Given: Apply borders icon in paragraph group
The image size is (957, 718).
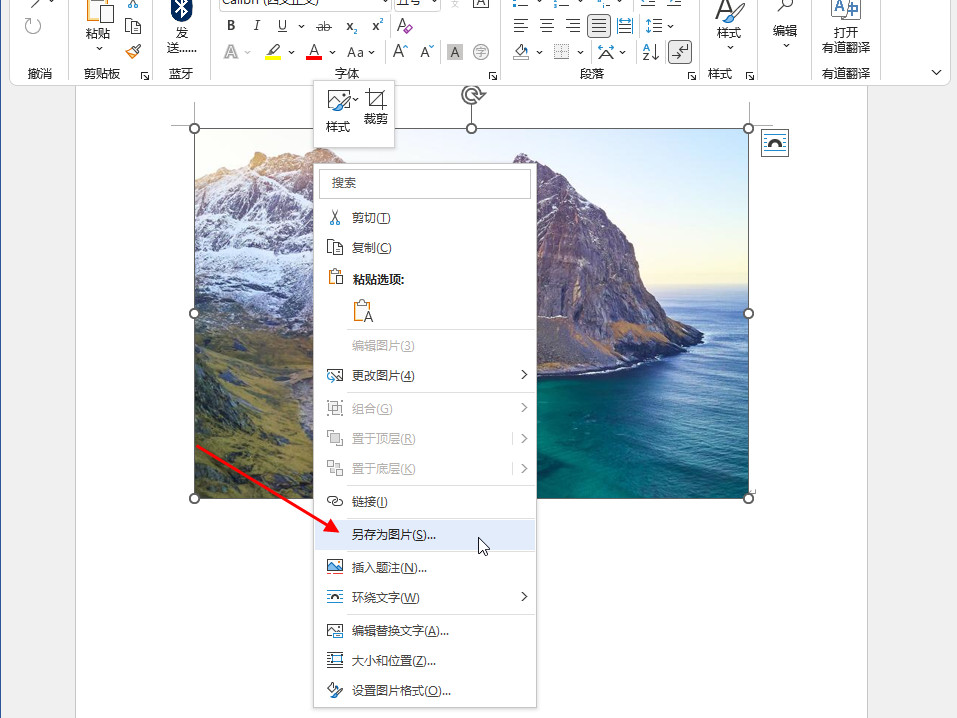Looking at the screenshot, I should 561,52.
